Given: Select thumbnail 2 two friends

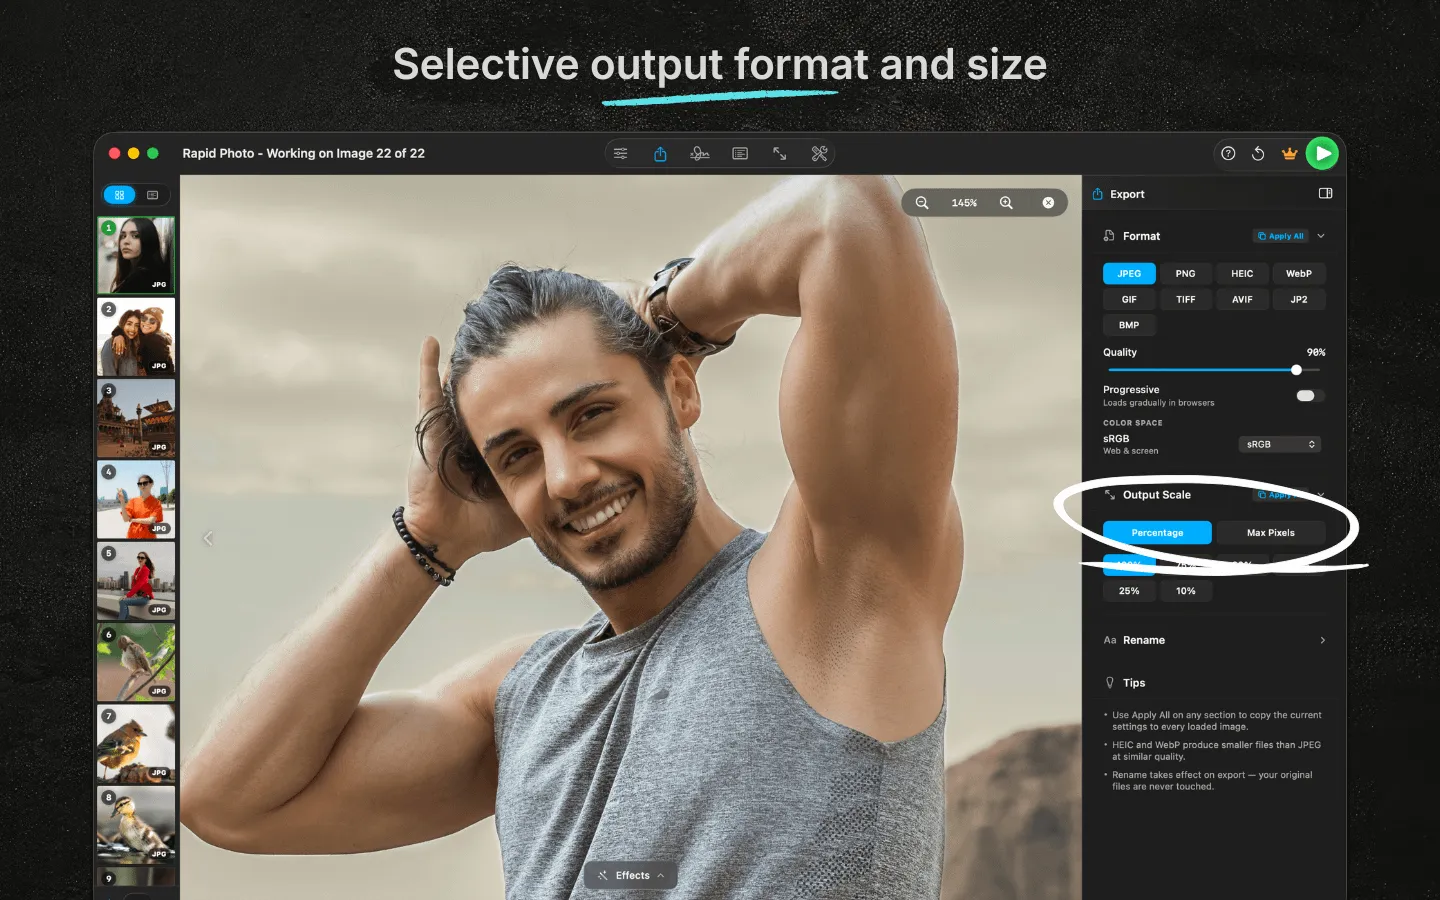Looking at the screenshot, I should [136, 337].
